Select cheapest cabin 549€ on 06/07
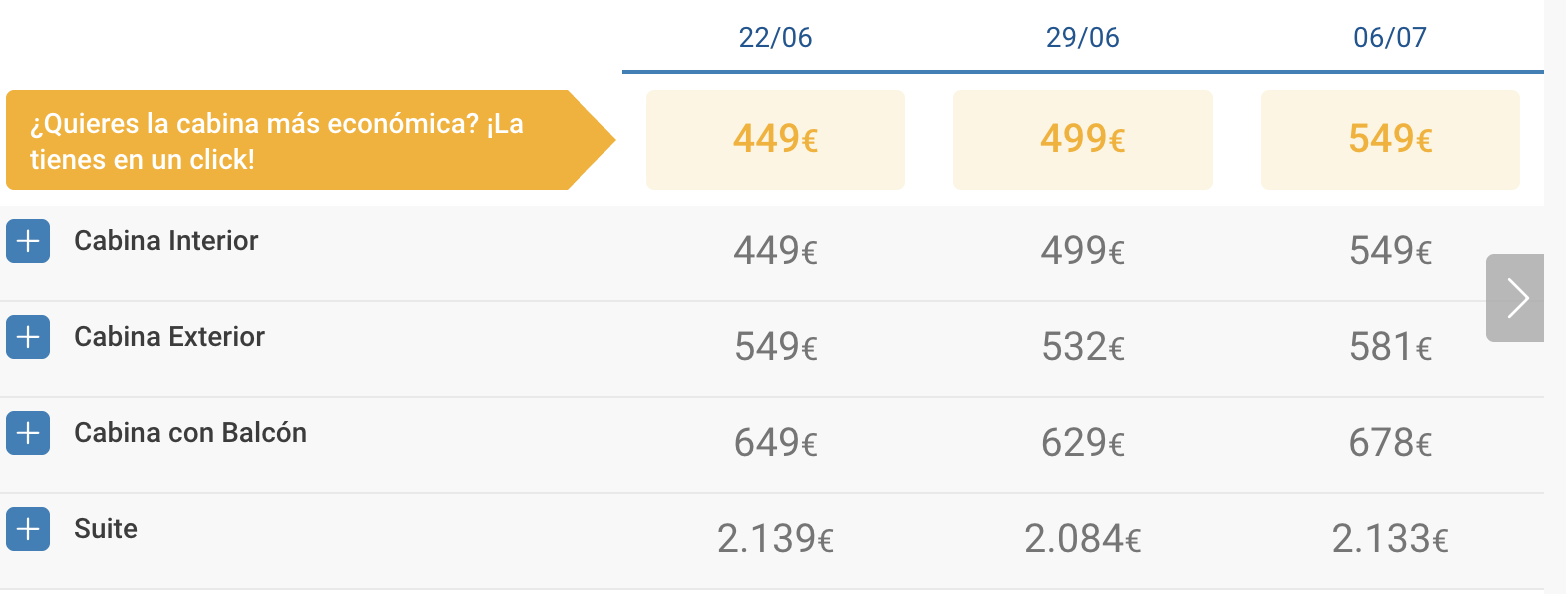Screen dimensions: 1566x594 [1390, 140]
